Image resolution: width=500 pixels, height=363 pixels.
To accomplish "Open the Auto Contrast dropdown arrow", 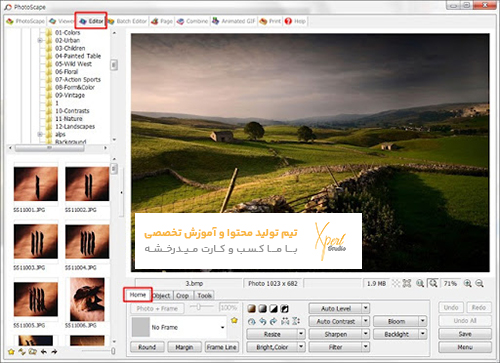I will [x=366, y=321].
